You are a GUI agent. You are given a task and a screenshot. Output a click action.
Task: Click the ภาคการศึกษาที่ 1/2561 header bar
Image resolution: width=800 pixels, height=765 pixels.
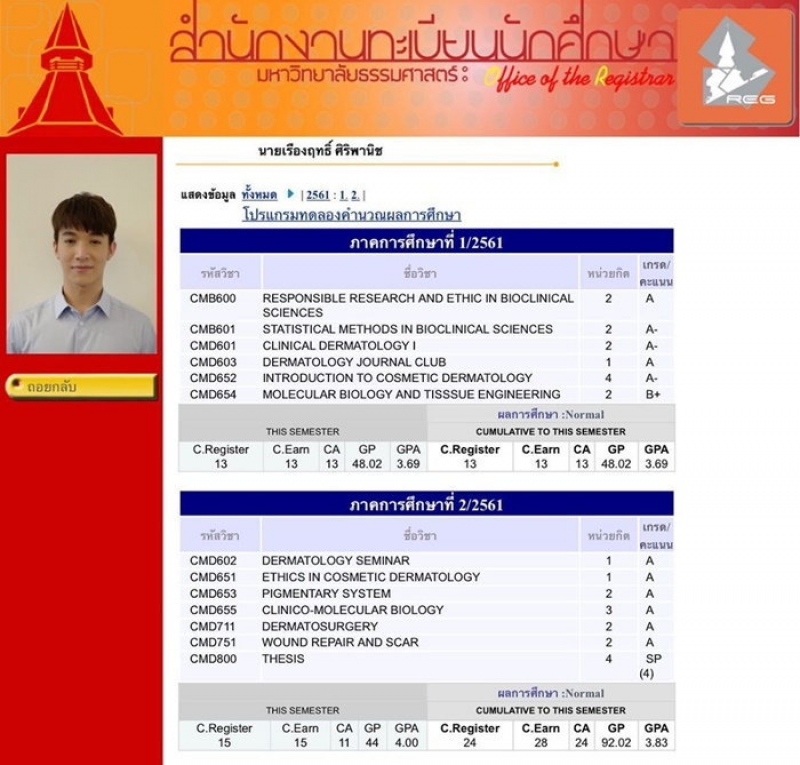point(427,241)
